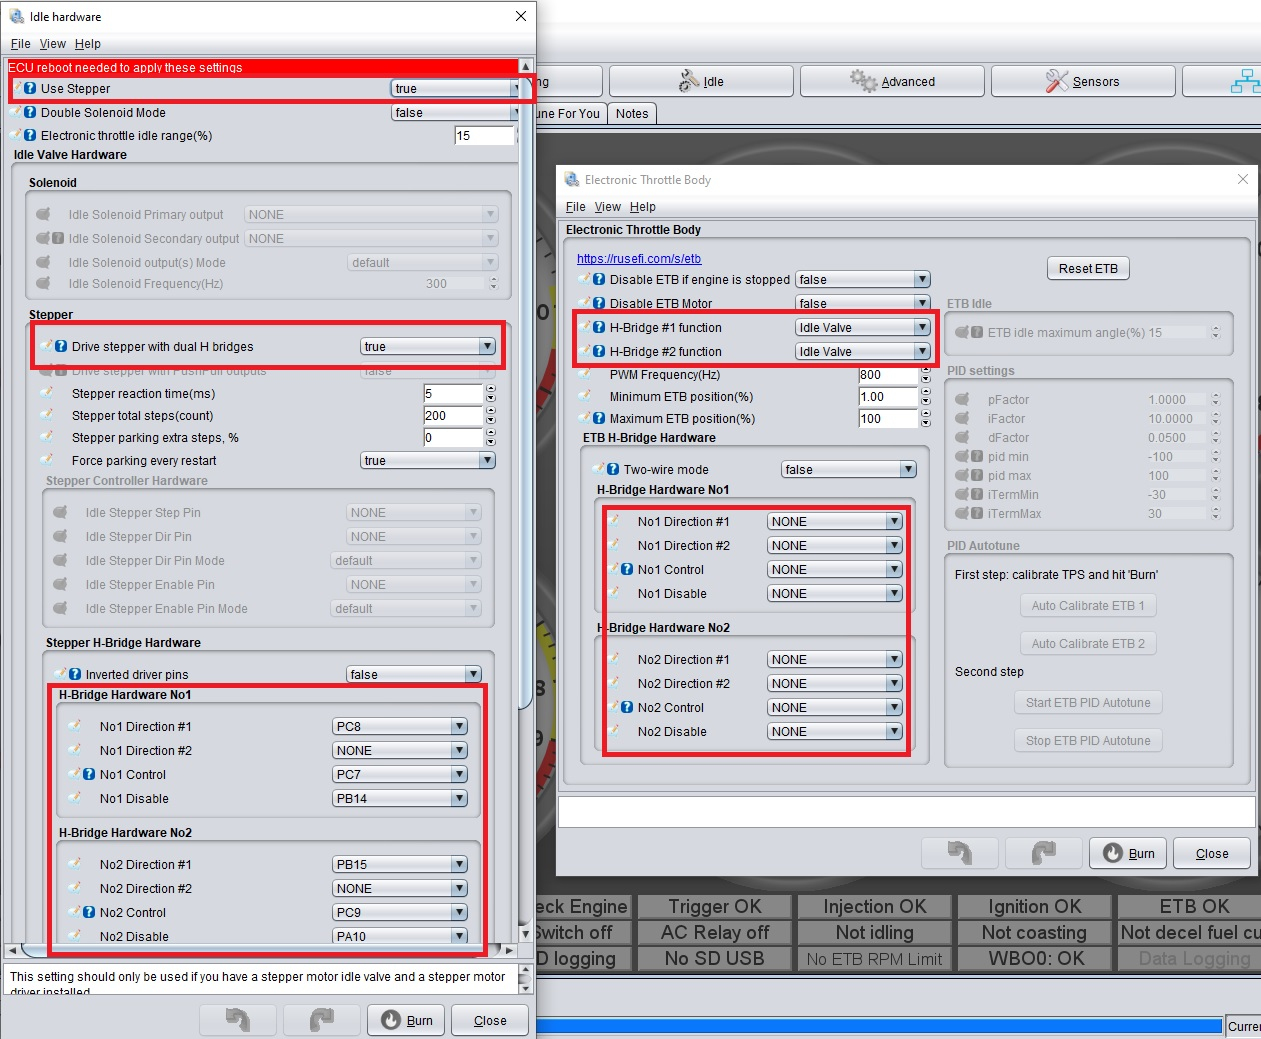Viewport: 1261px width, 1039px height.
Task: Increase Stepper total steps spinner
Action: click(x=490, y=411)
